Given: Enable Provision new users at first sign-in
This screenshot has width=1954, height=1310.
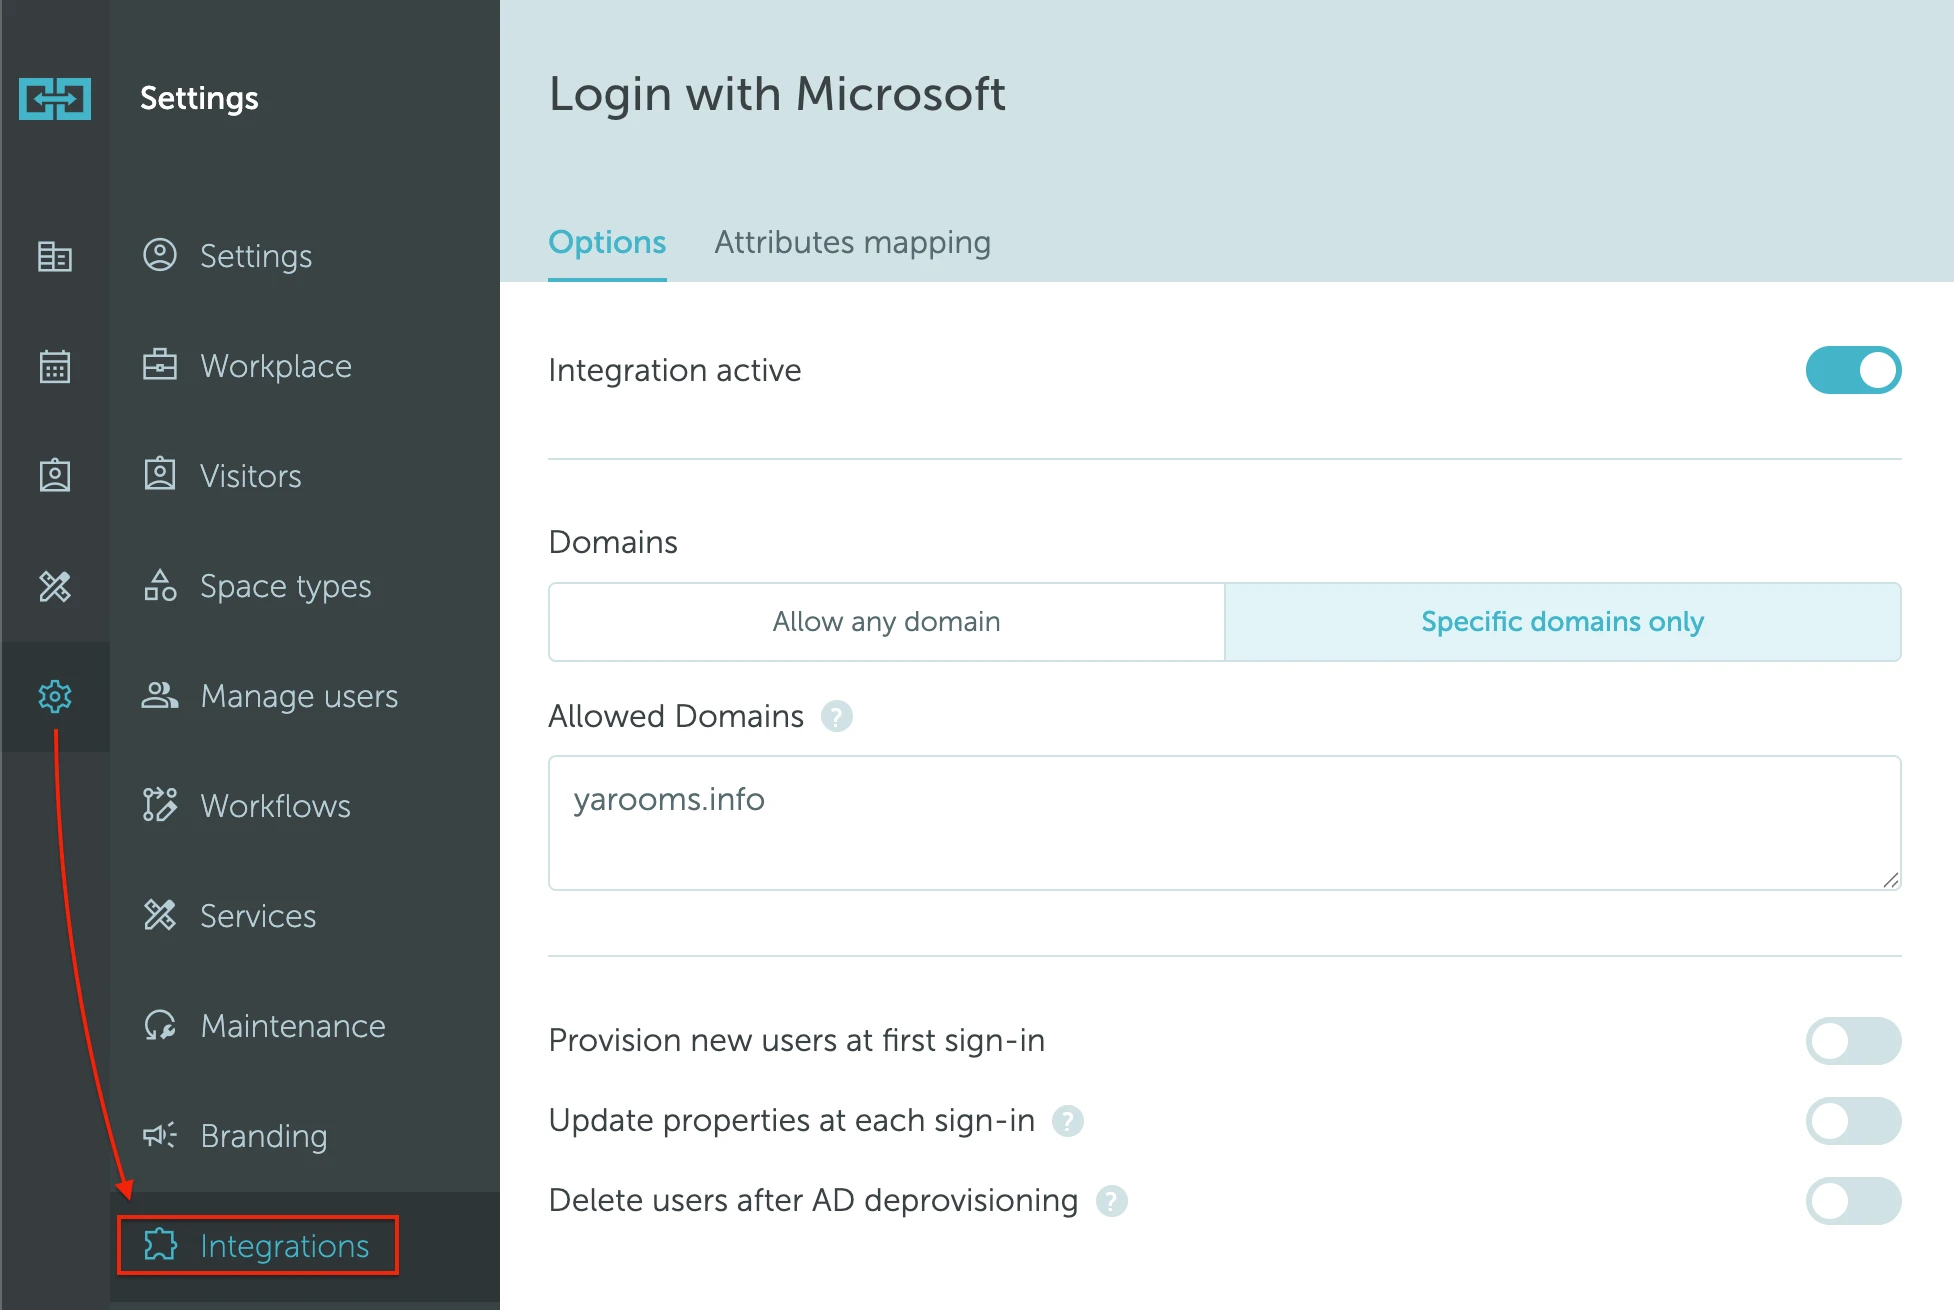Looking at the screenshot, I should [x=1853, y=1041].
